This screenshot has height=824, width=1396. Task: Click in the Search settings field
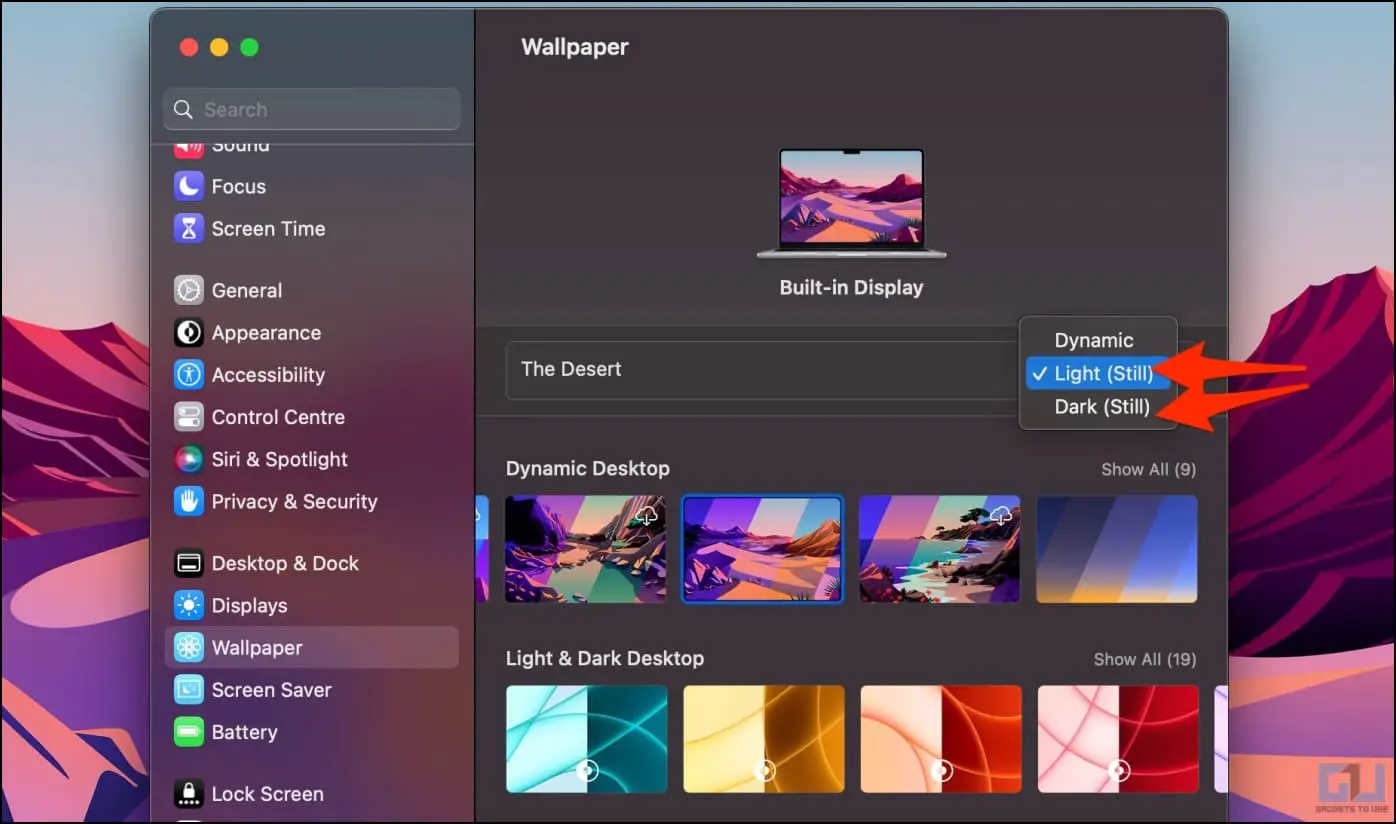tap(312, 109)
